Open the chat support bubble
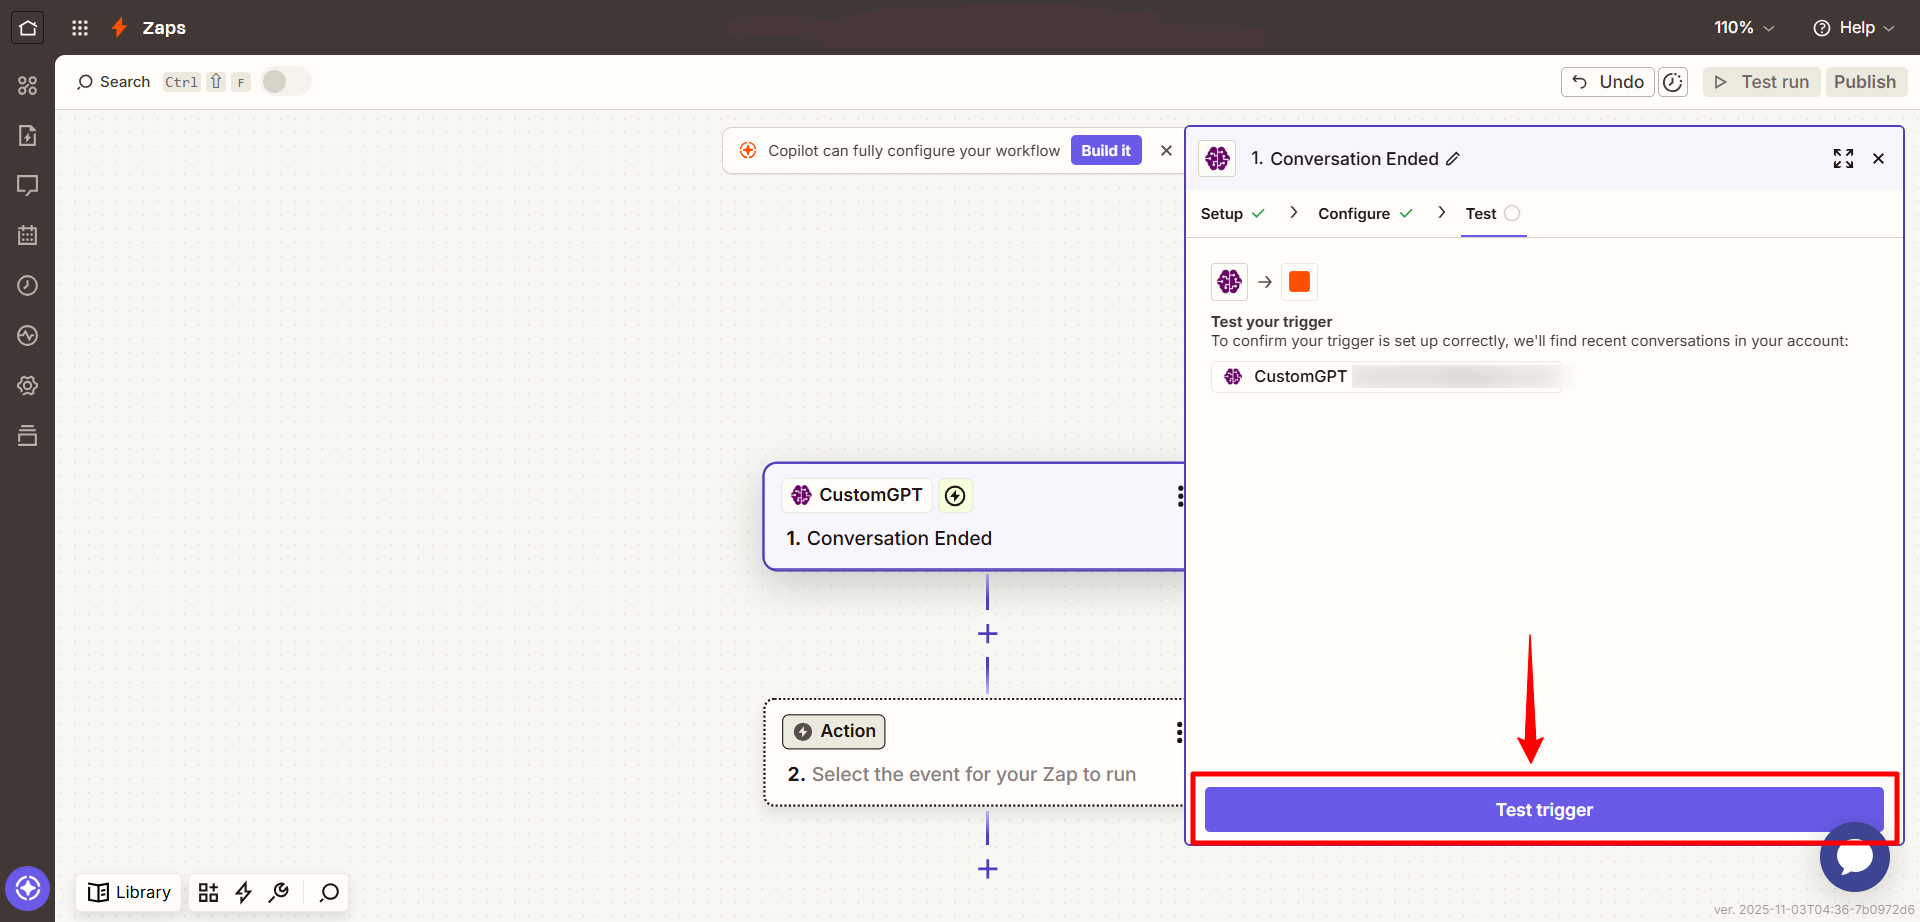Screen dimensions: 1920x922 tap(1855, 857)
